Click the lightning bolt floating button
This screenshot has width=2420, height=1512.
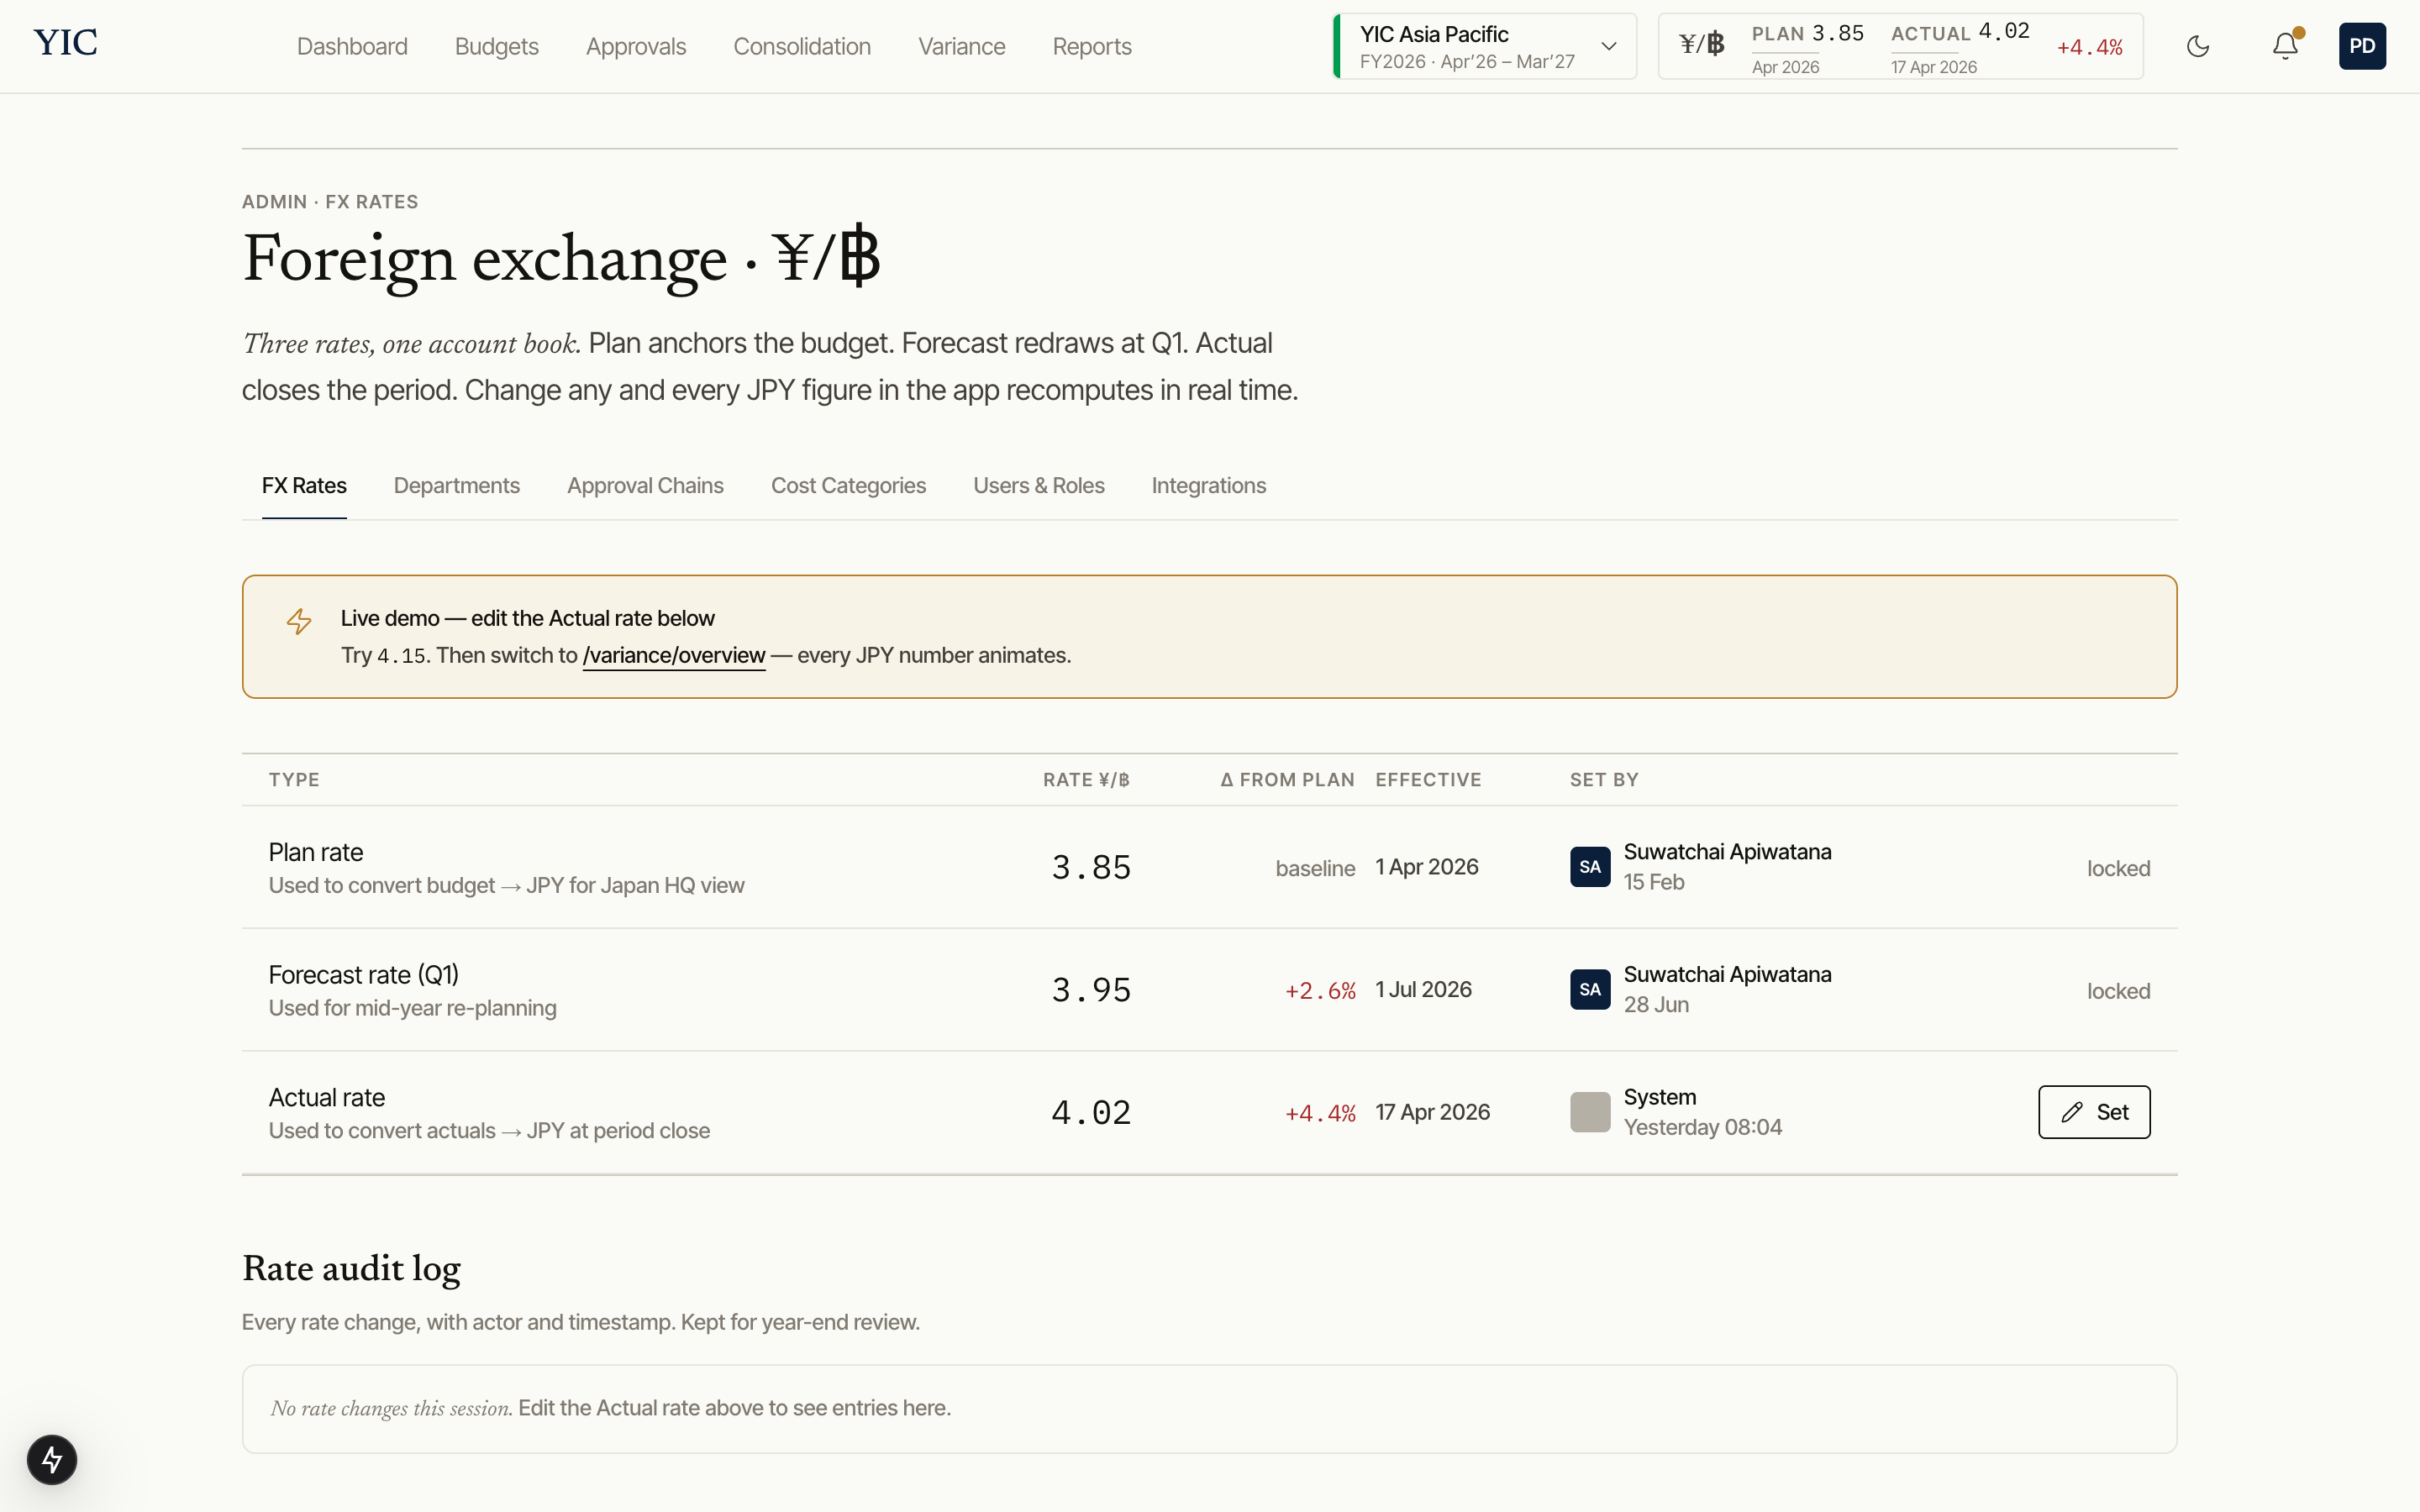click(52, 1459)
